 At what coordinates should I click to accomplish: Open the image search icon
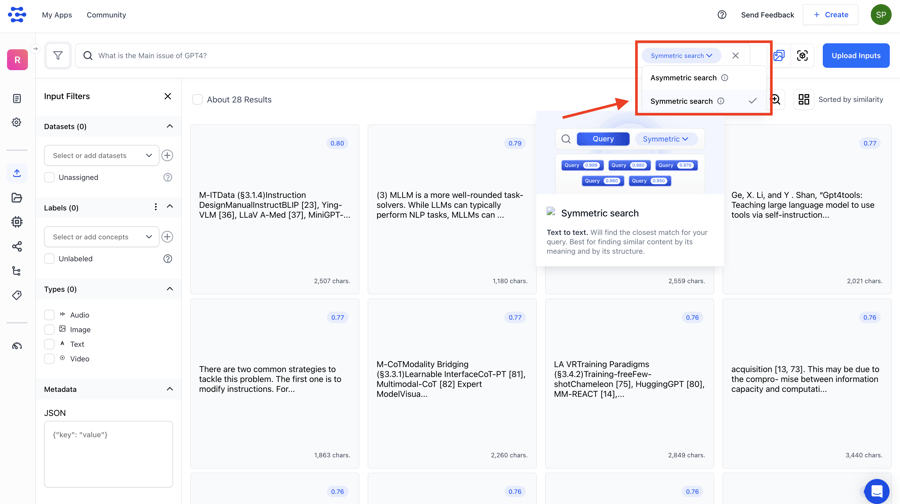tap(779, 56)
